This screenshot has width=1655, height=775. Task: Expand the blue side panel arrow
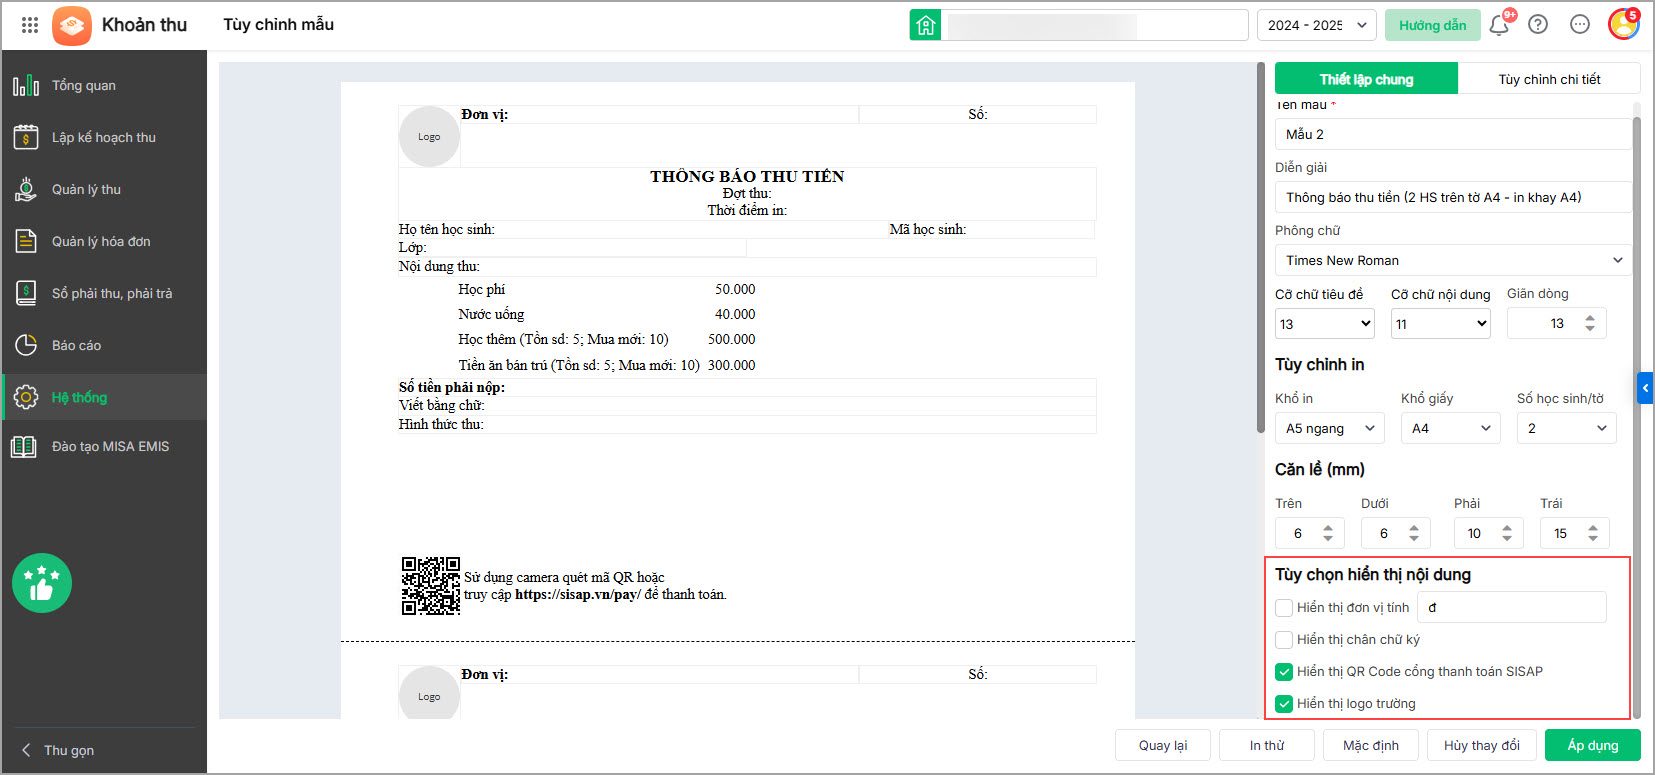click(1645, 388)
